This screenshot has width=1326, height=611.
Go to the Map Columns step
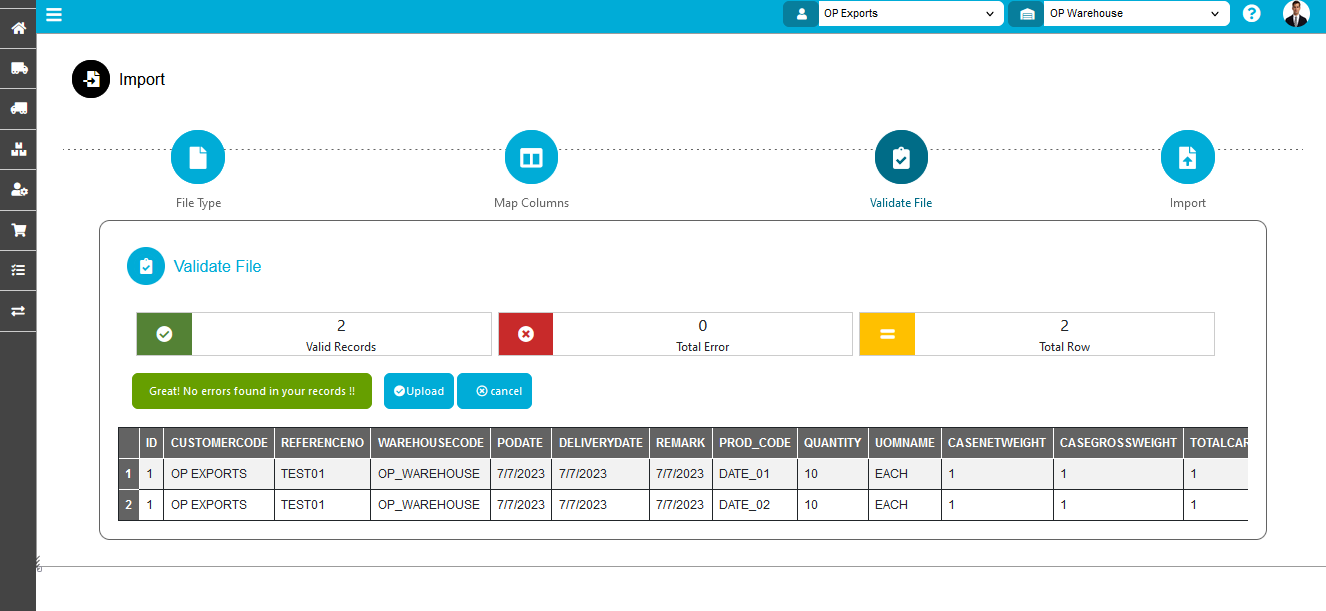coord(531,158)
